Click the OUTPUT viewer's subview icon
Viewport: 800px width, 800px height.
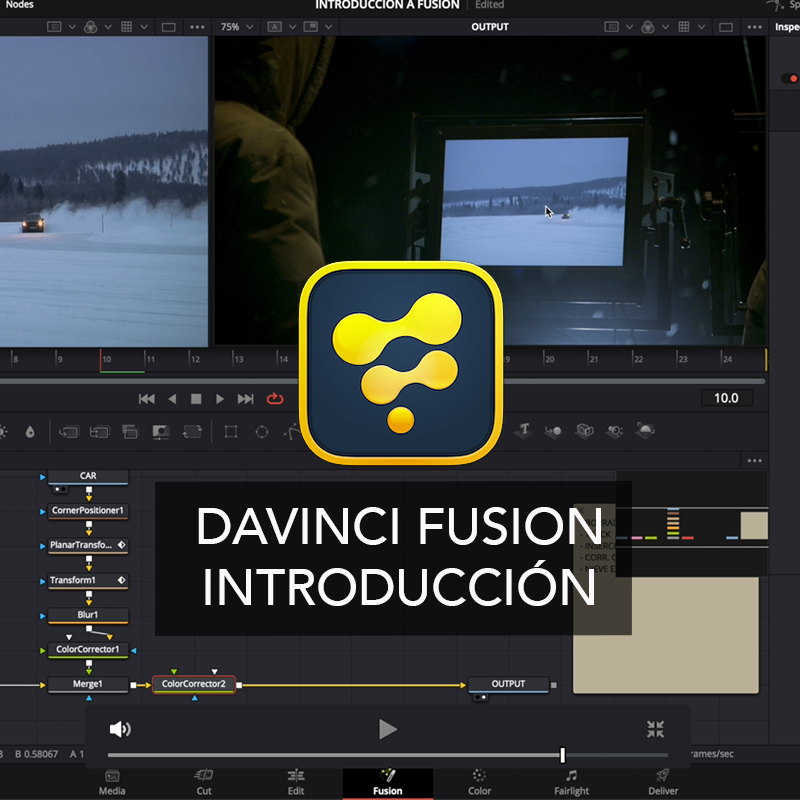[611, 27]
